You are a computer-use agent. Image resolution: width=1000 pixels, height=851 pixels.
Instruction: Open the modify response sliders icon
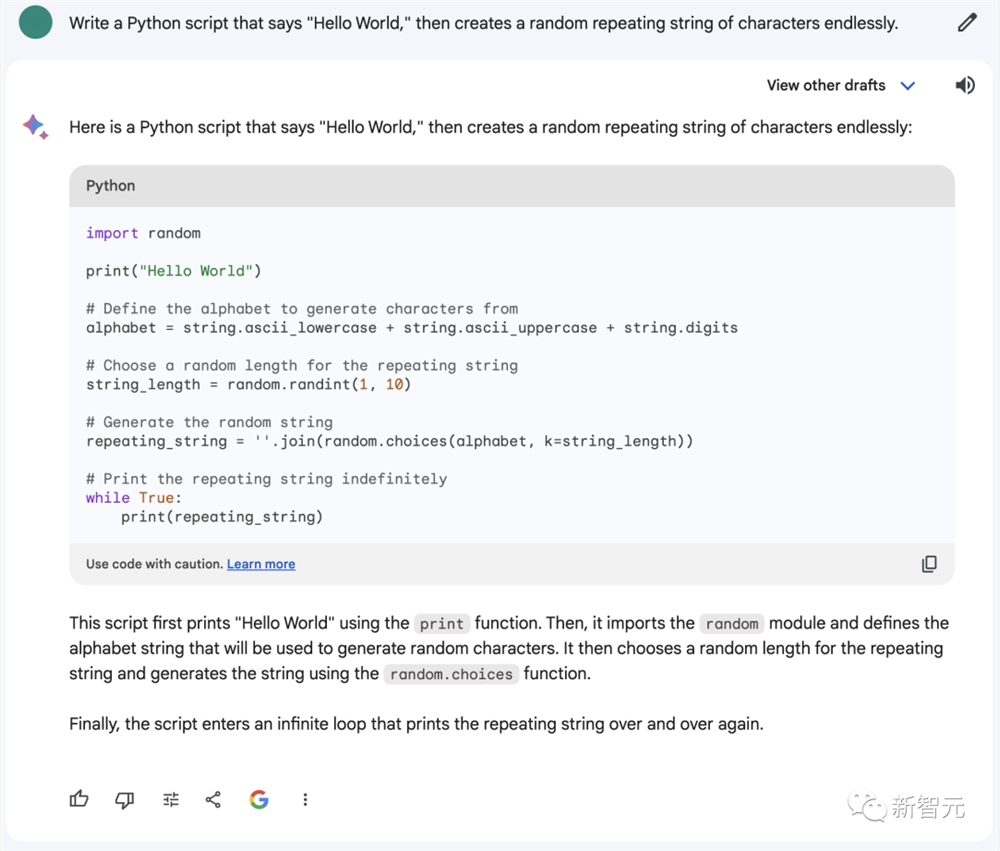pos(171,799)
